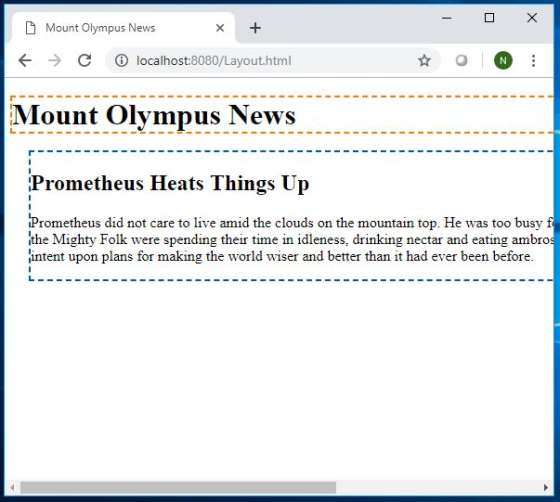This screenshot has width=560, height=502.
Task: Click the Prometheus Heats Things Up heading
Action: click(170, 183)
